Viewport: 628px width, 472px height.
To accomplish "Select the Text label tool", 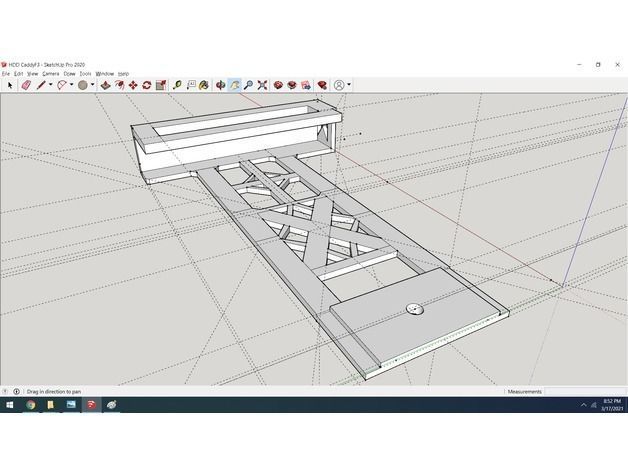I will click(191, 85).
